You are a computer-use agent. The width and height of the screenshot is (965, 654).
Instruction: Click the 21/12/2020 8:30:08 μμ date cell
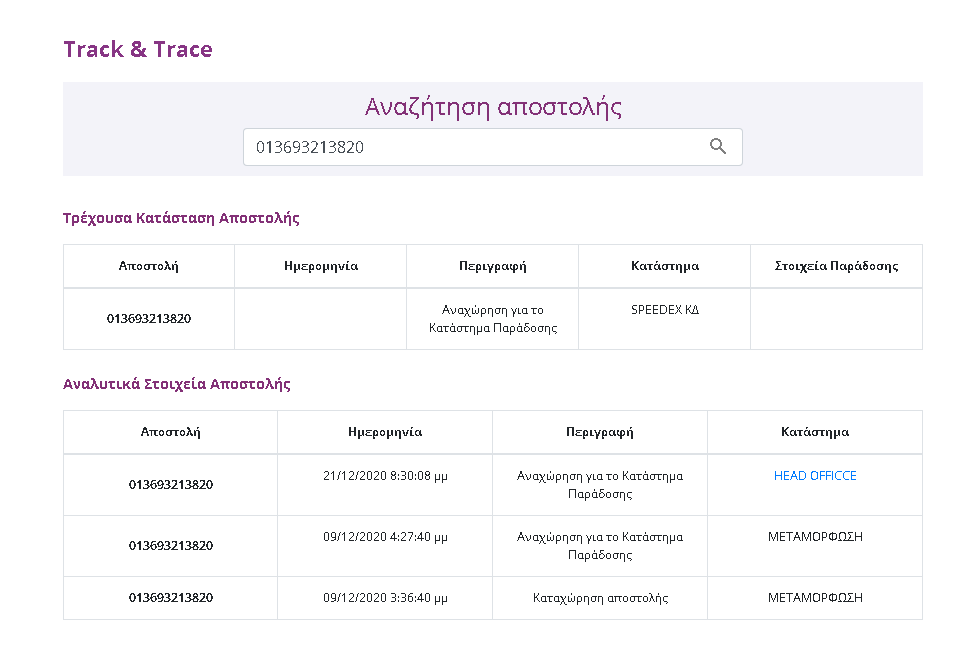click(x=385, y=476)
